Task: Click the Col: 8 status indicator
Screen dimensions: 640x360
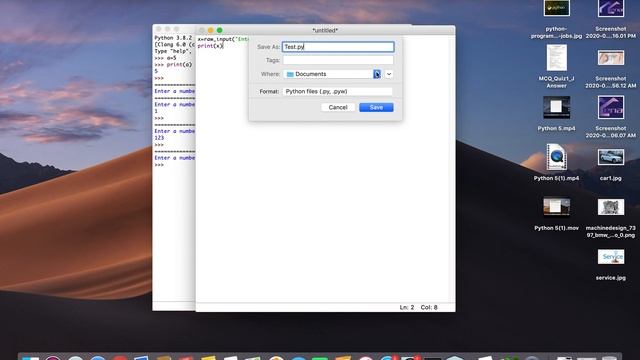Action: (429, 307)
